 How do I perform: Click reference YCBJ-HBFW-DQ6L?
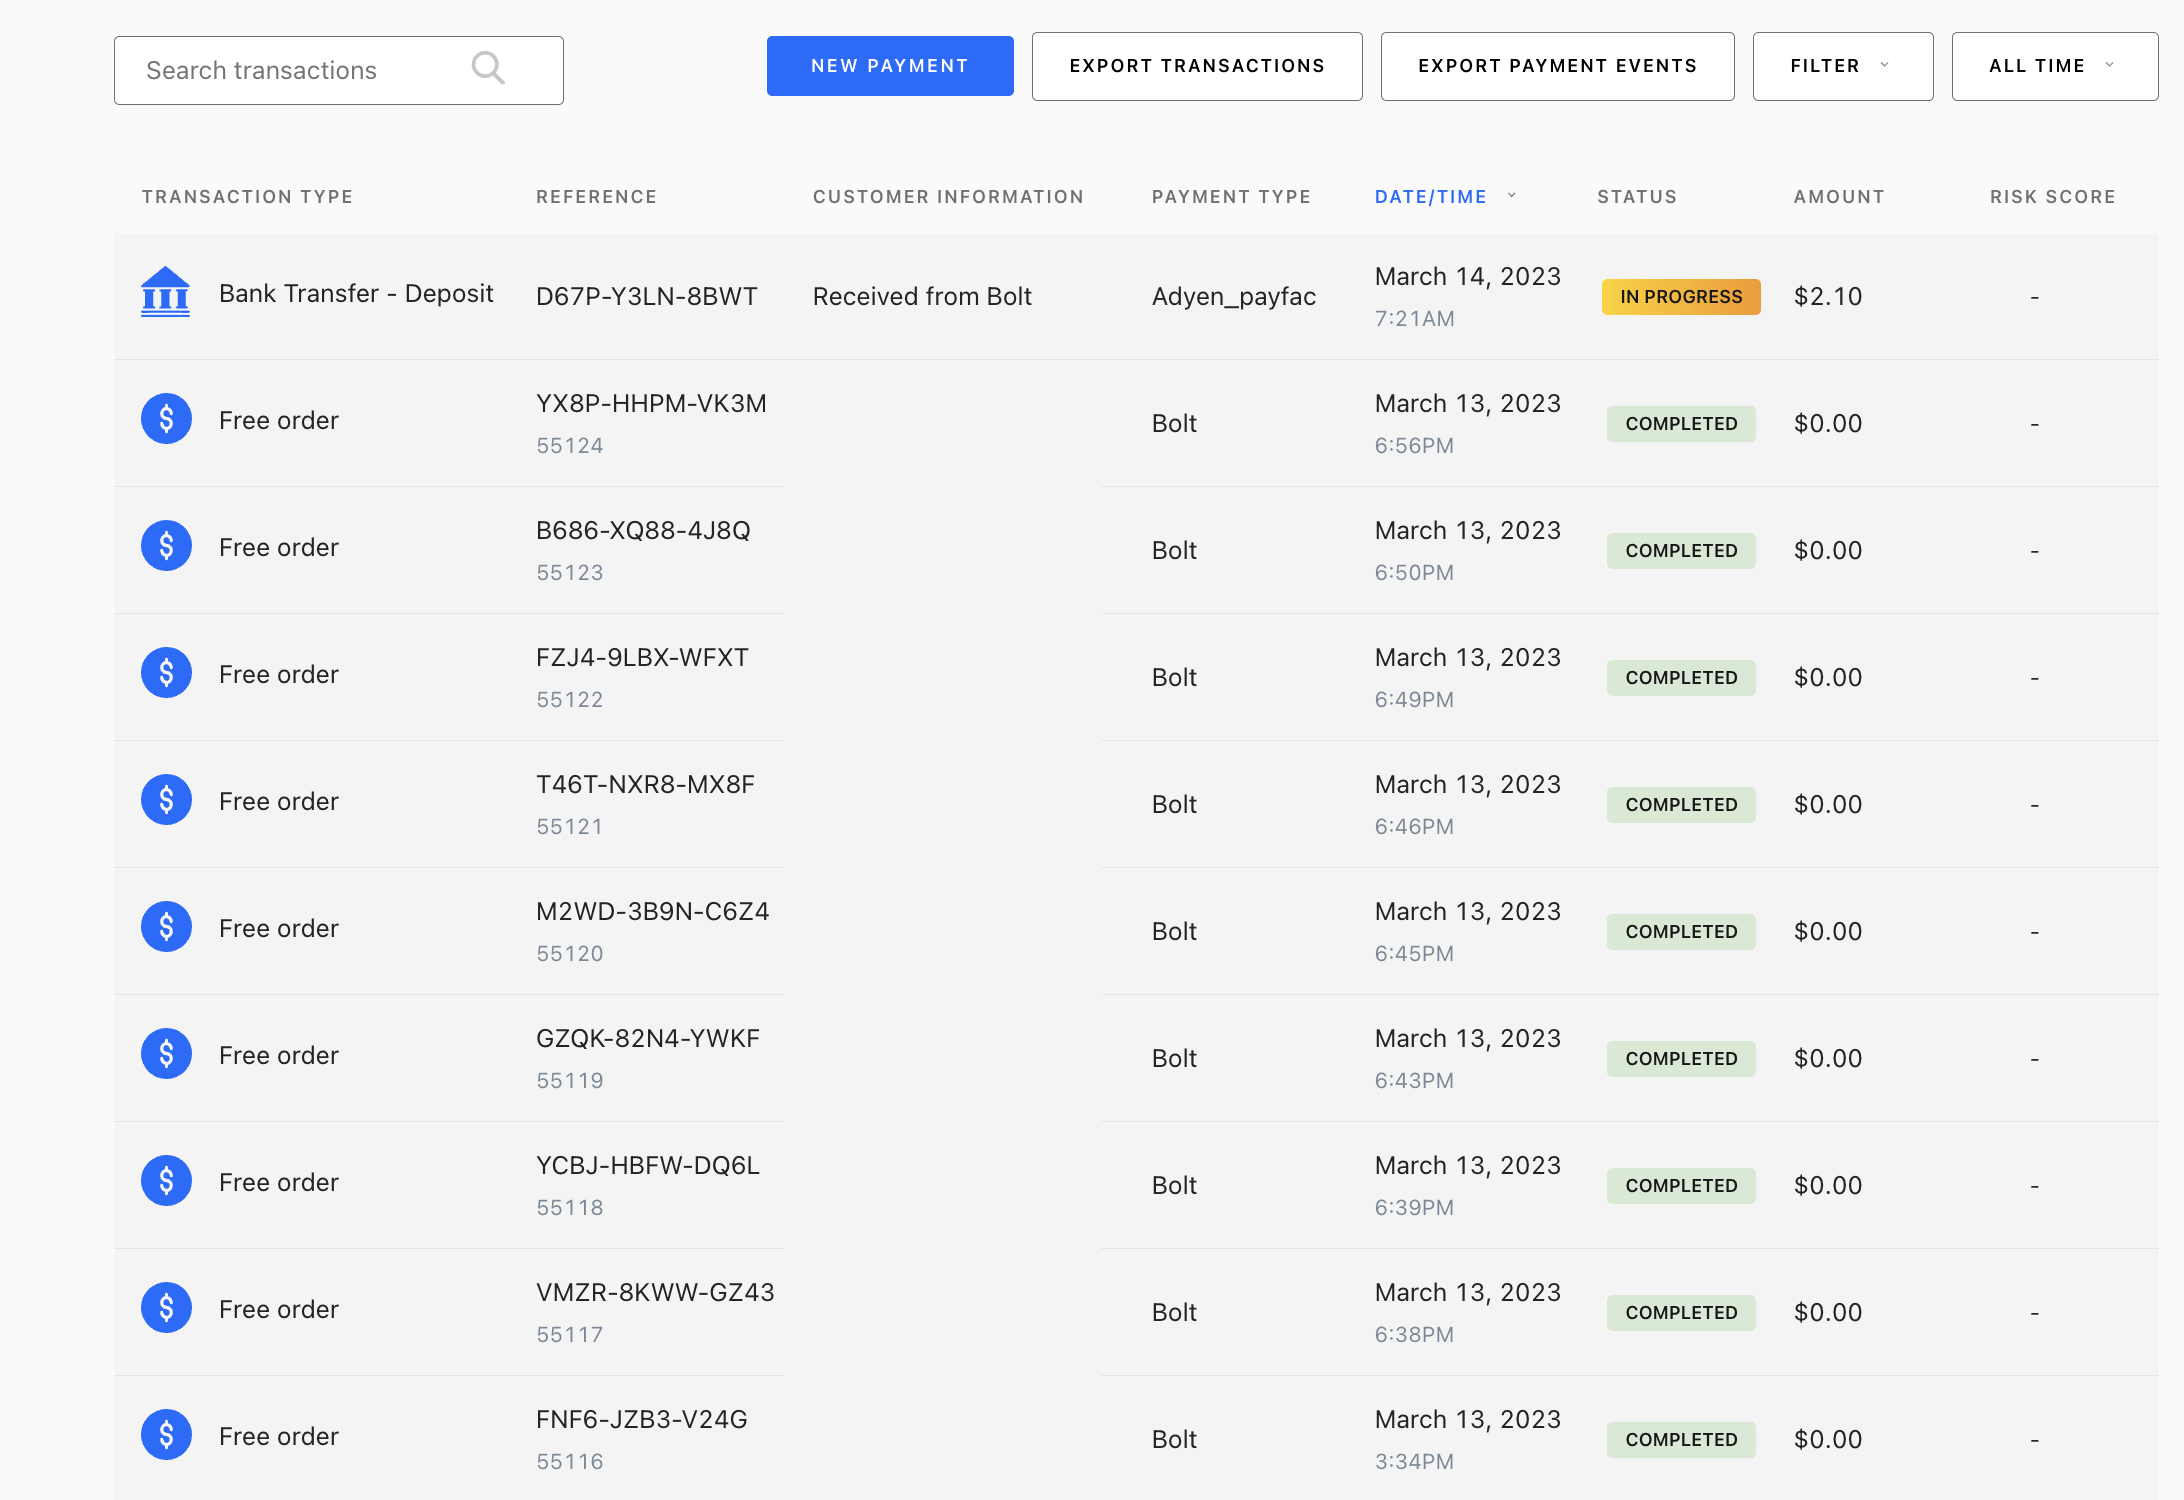click(x=648, y=1166)
